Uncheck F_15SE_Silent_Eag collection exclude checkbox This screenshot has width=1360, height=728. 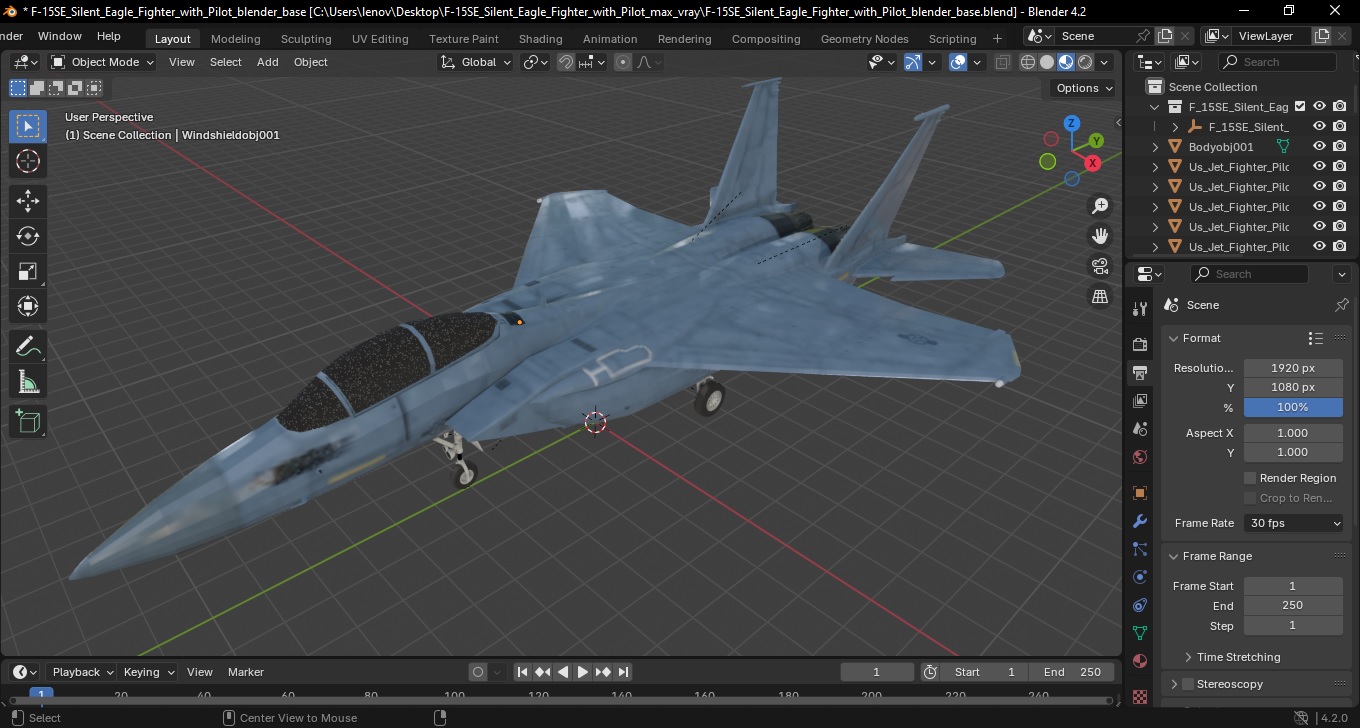[1300, 106]
